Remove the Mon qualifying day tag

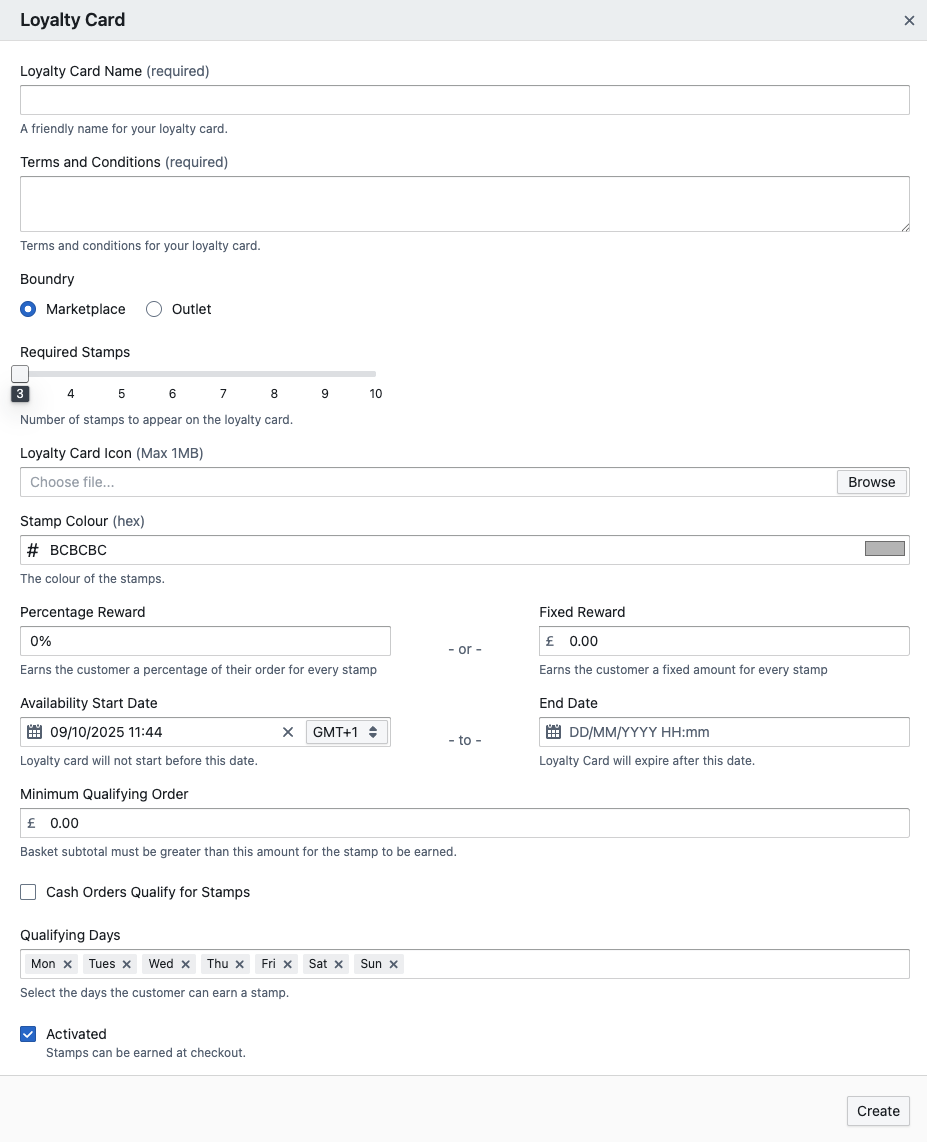68,964
